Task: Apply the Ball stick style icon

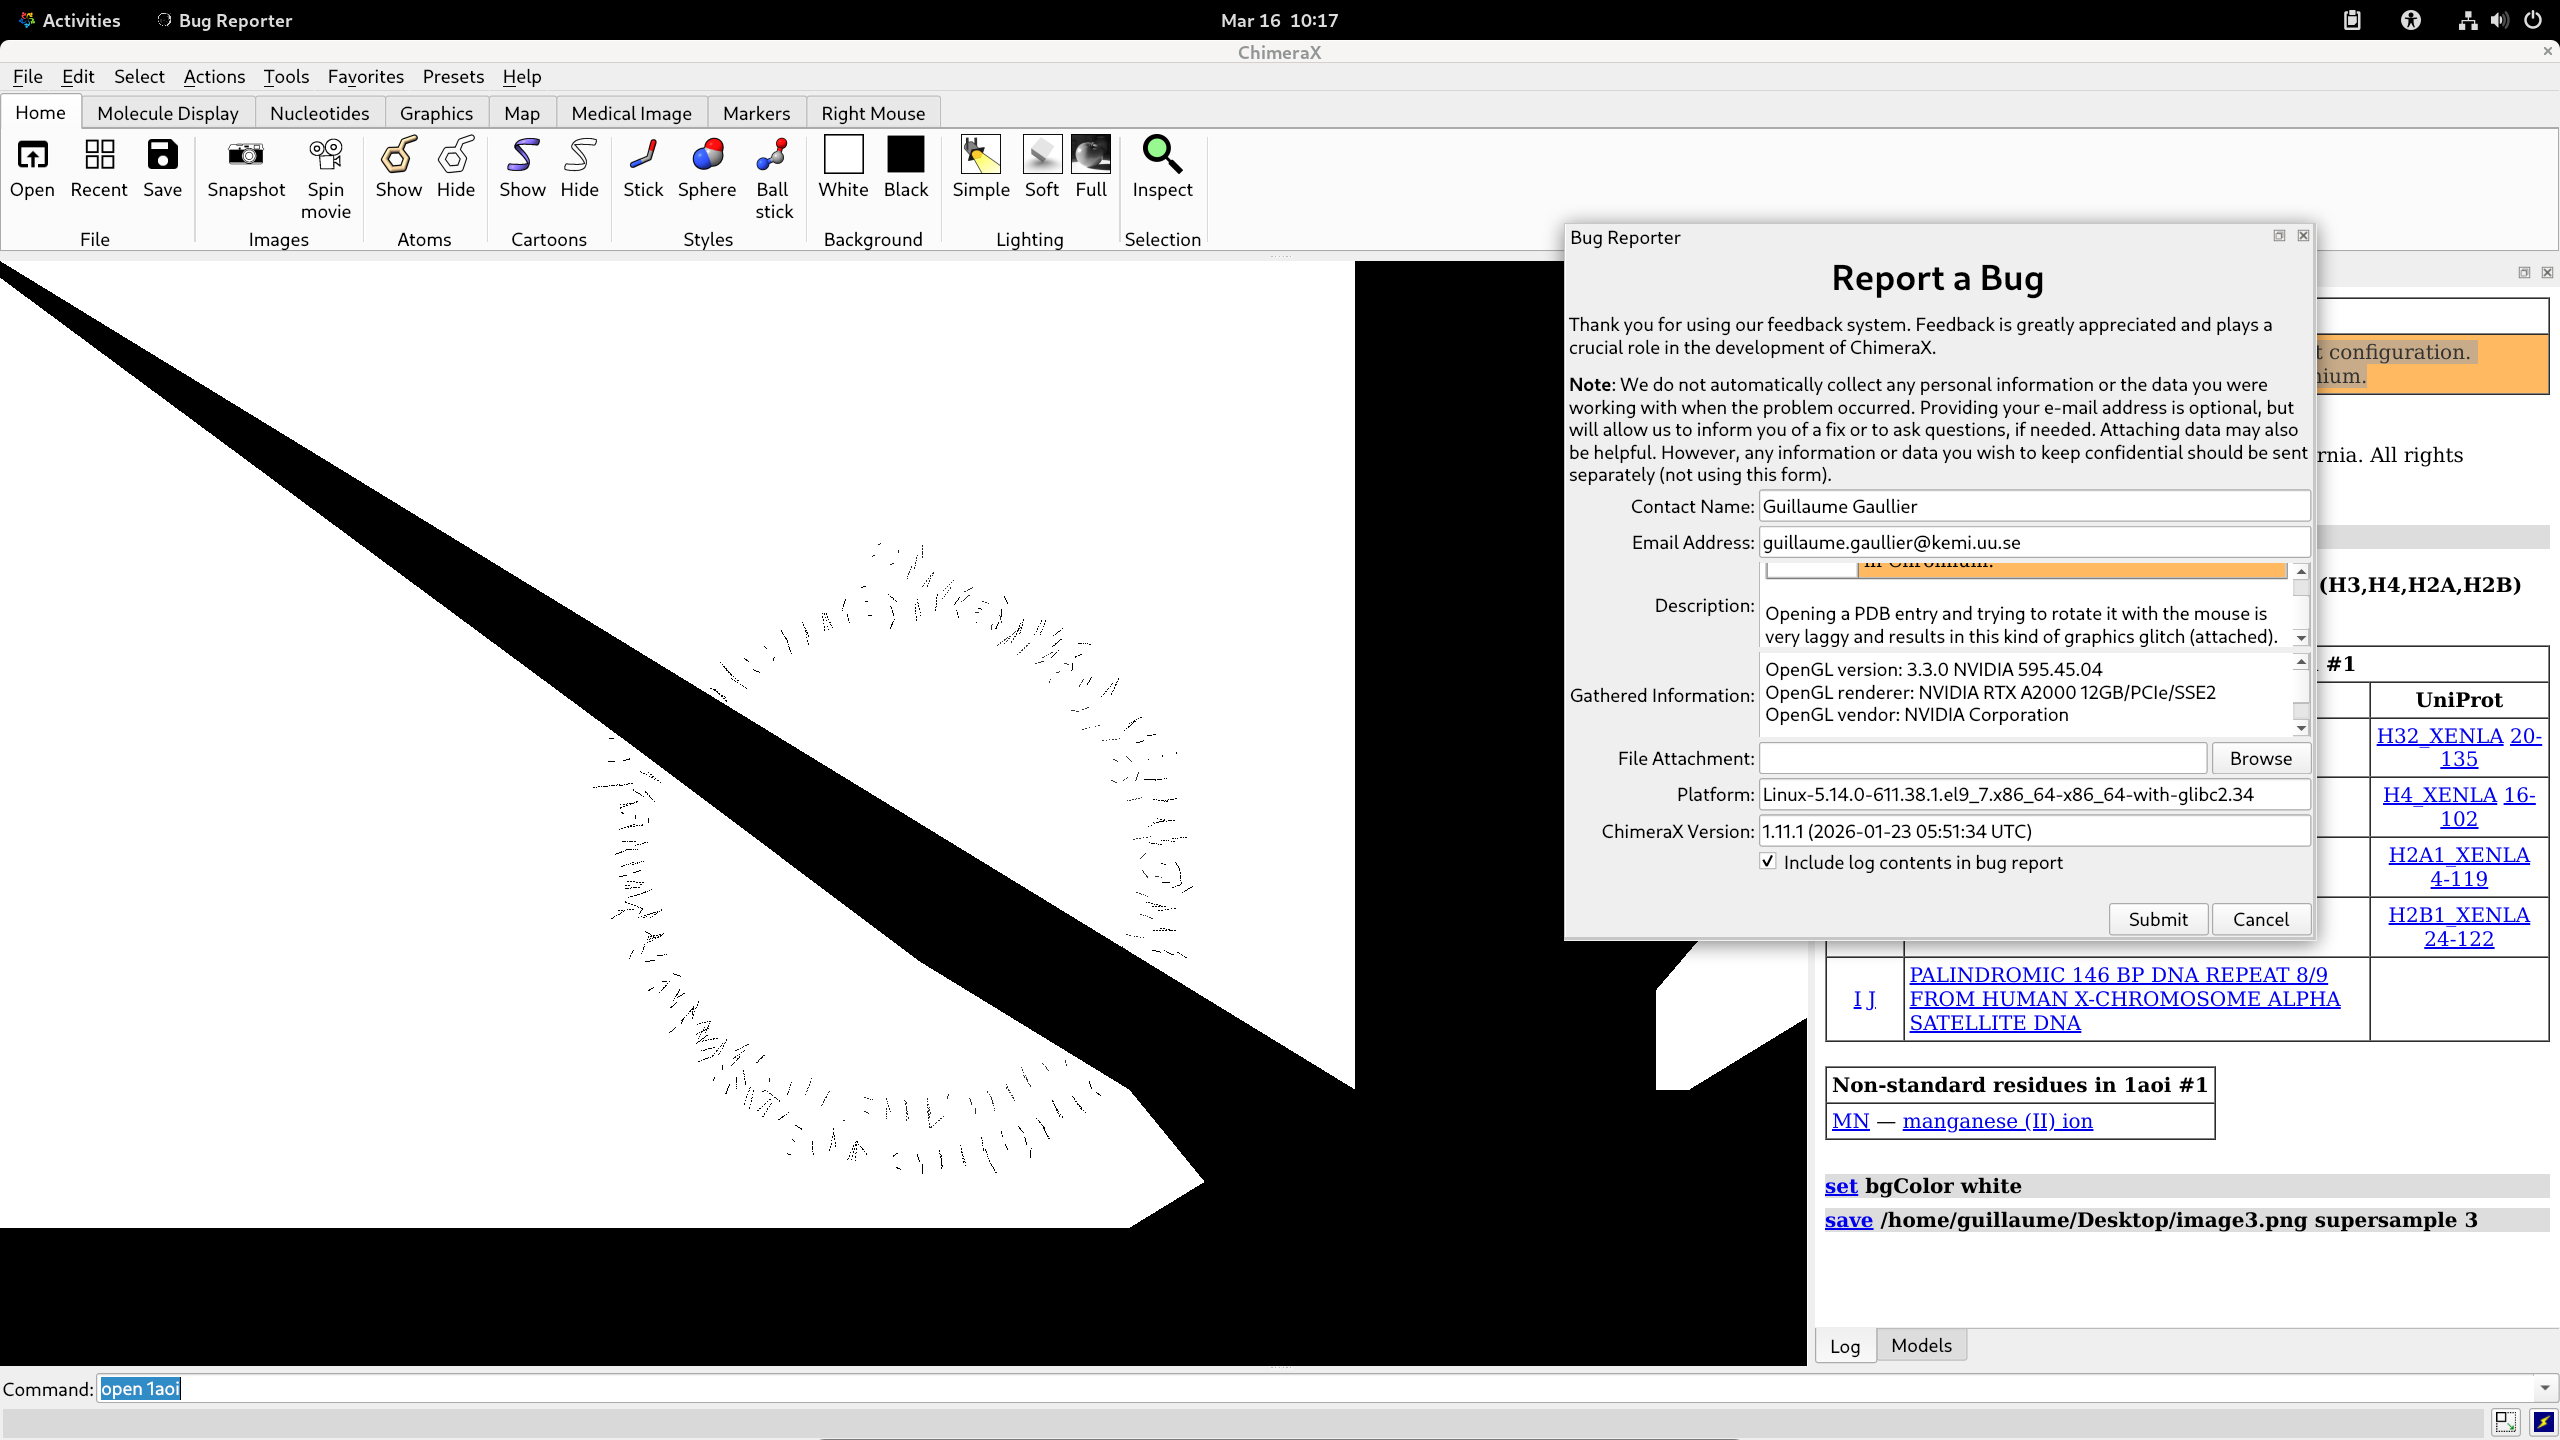Action: (x=773, y=155)
